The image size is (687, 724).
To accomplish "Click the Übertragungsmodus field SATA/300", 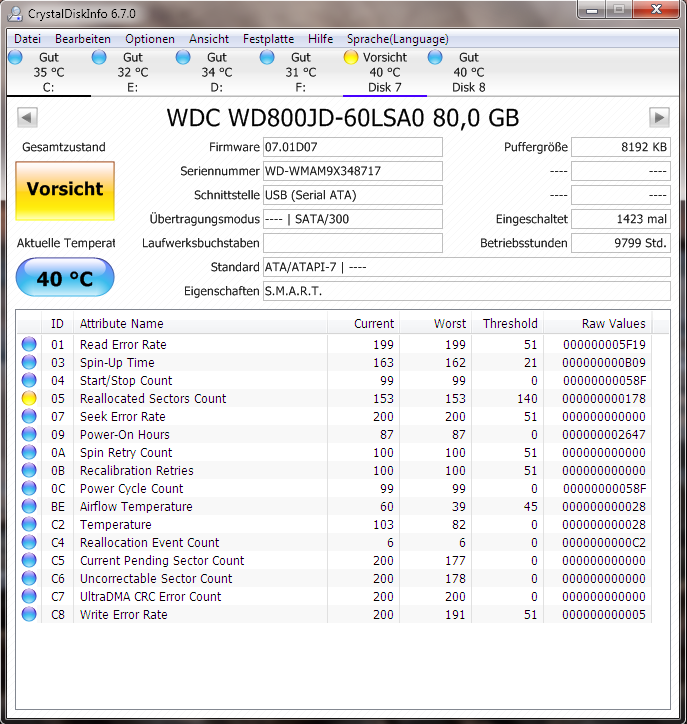I will [353, 219].
